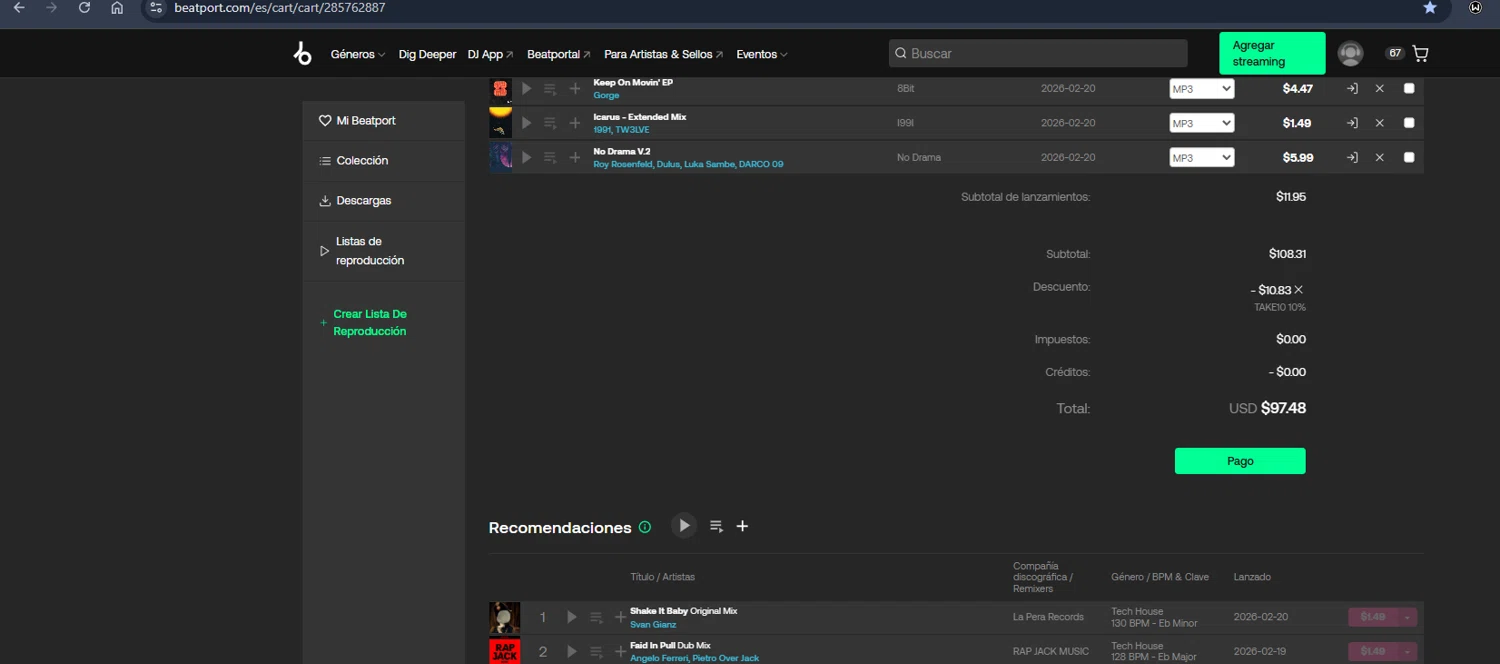The image size is (1500, 664).
Task: Select the Keep On Movin' EP checkbox
Action: click(1409, 88)
